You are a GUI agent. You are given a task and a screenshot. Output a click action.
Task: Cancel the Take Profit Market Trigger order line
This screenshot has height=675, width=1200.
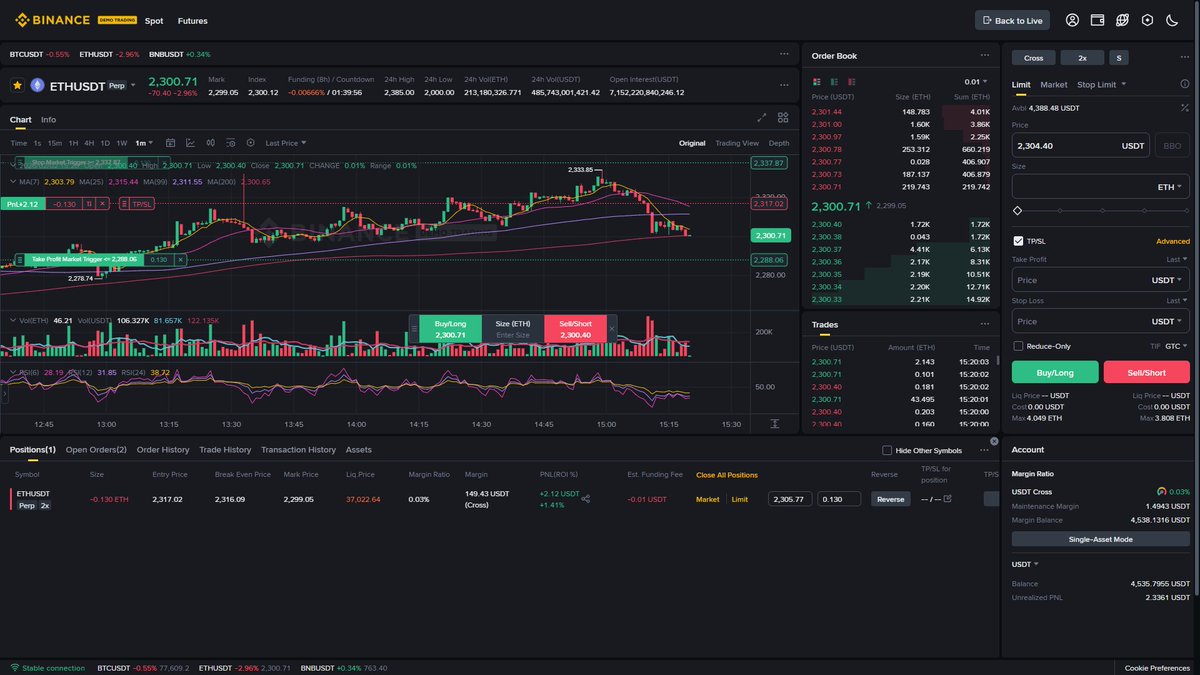181,259
